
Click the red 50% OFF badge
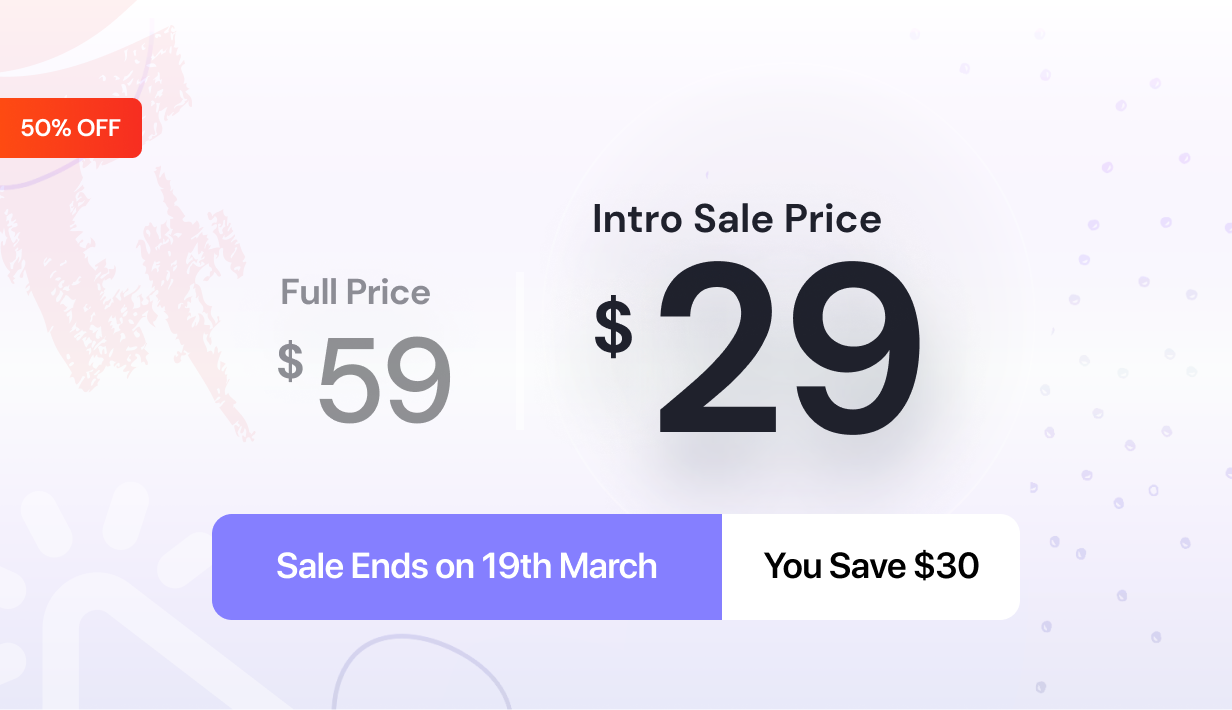click(70, 128)
